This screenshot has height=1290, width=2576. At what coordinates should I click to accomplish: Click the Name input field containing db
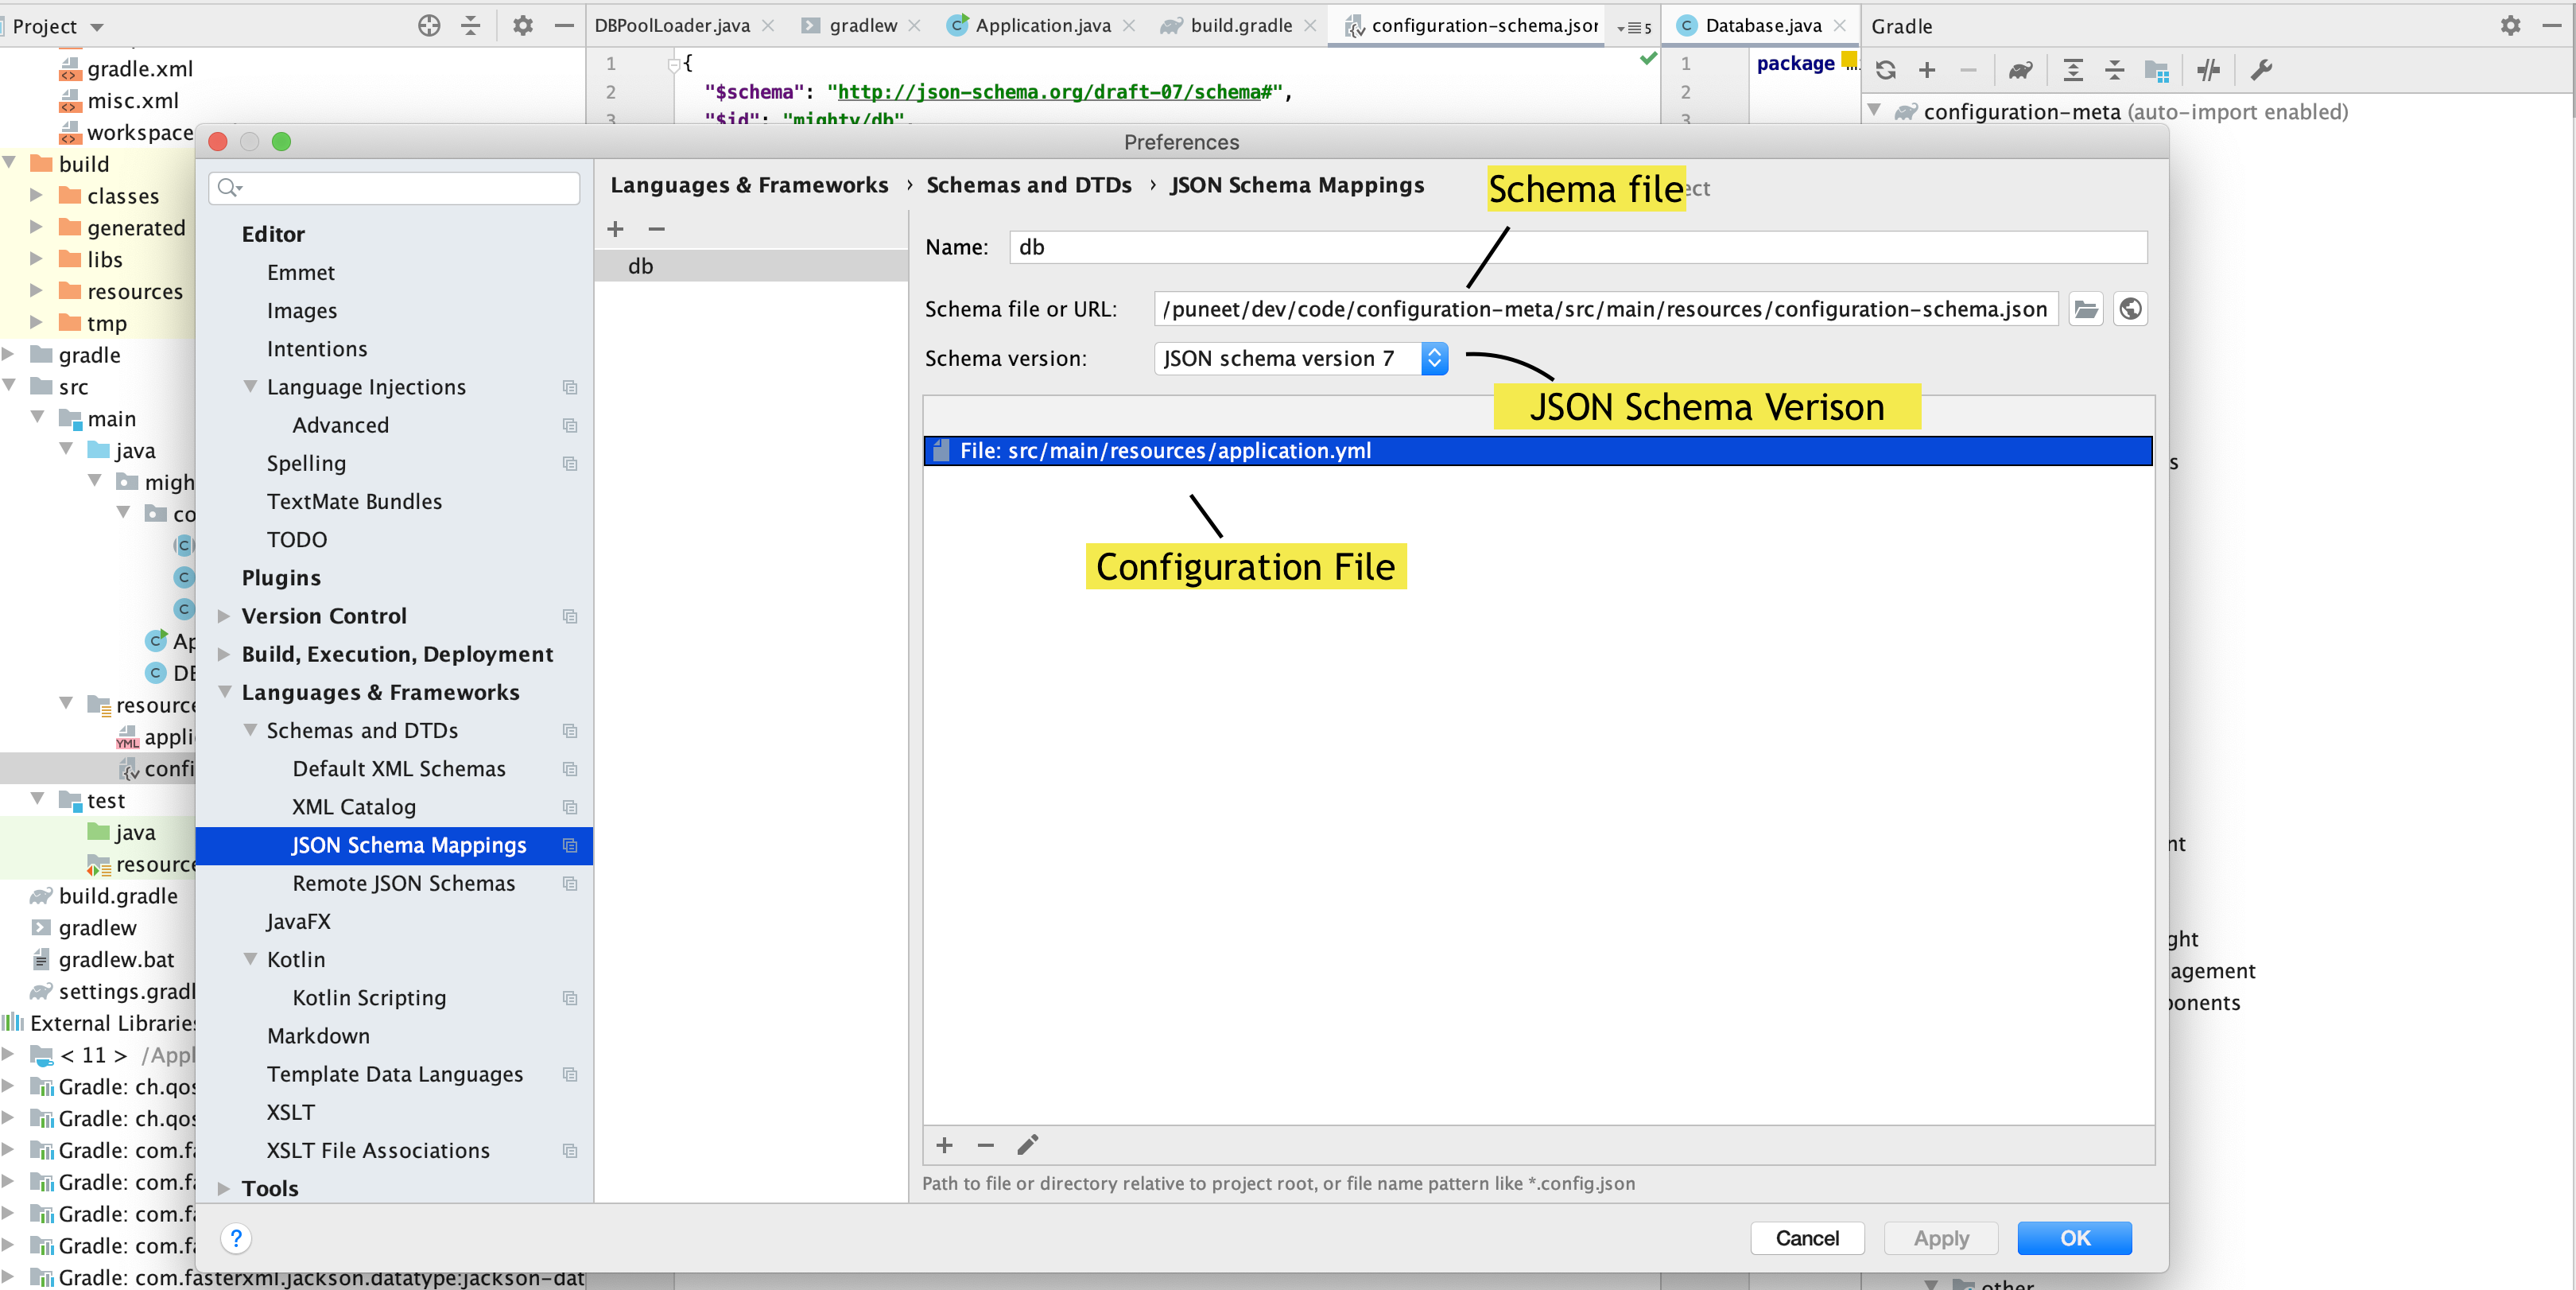pos(1576,247)
